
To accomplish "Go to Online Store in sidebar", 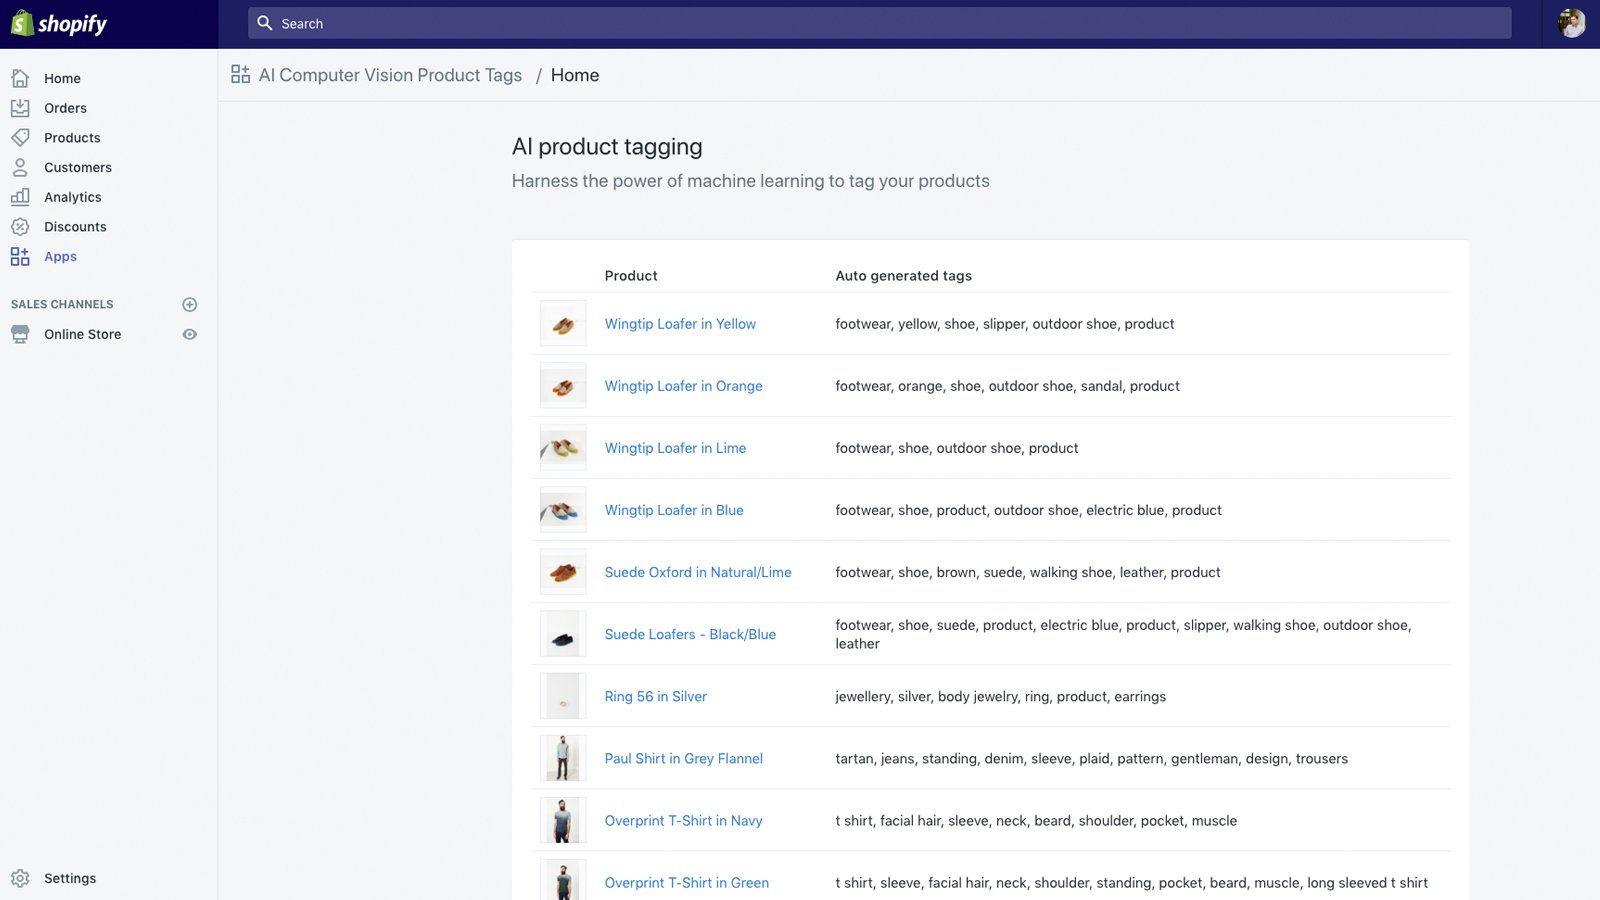I will coord(82,334).
